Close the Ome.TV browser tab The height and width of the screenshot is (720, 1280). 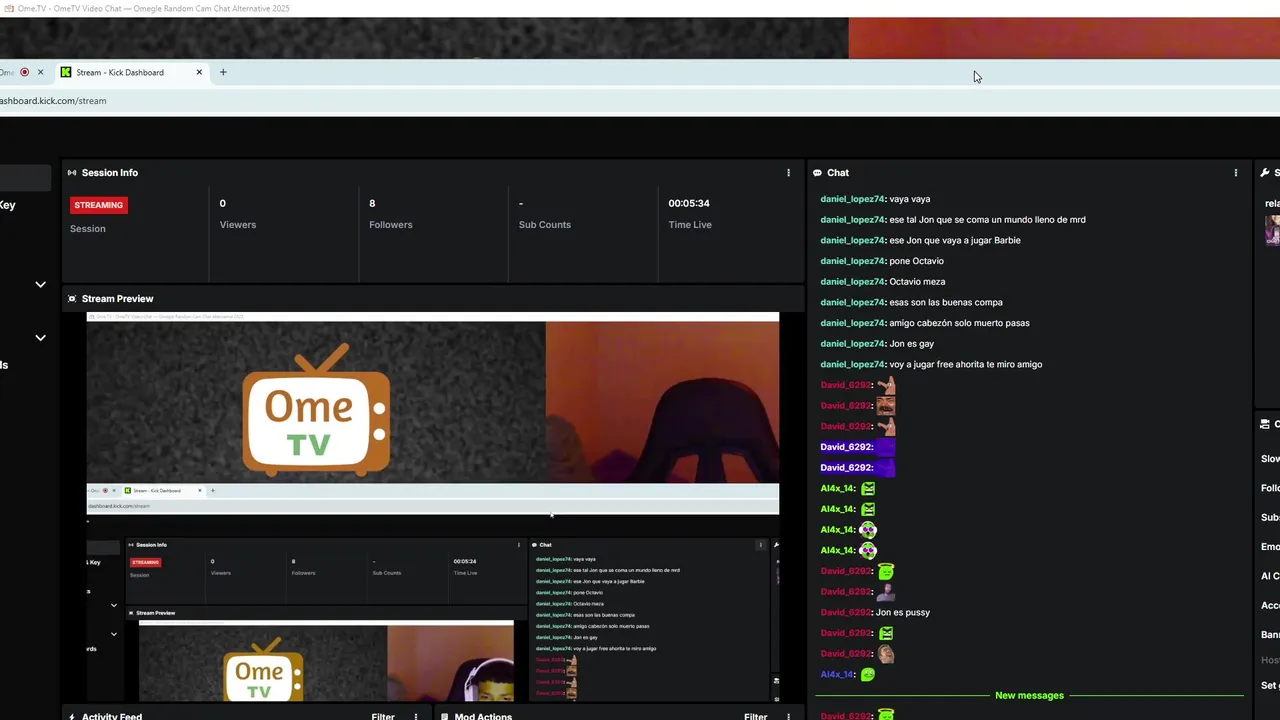(x=41, y=72)
